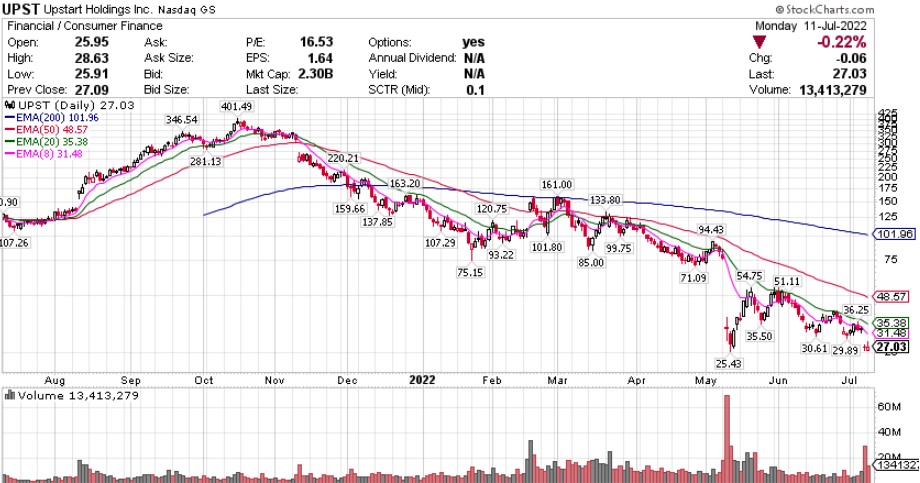
Task: Click the 93.22 price label
Action: (x=500, y=255)
